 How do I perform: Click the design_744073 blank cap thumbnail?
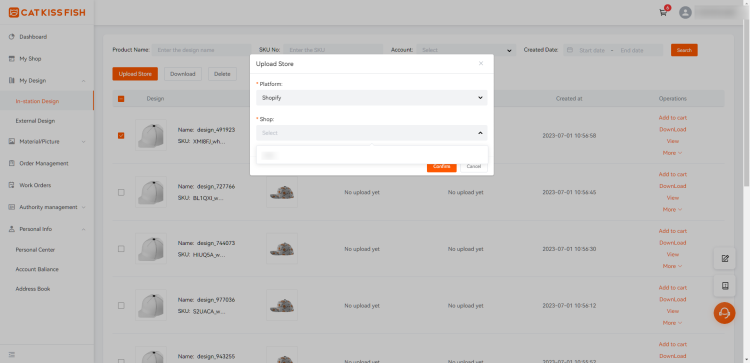tap(151, 249)
